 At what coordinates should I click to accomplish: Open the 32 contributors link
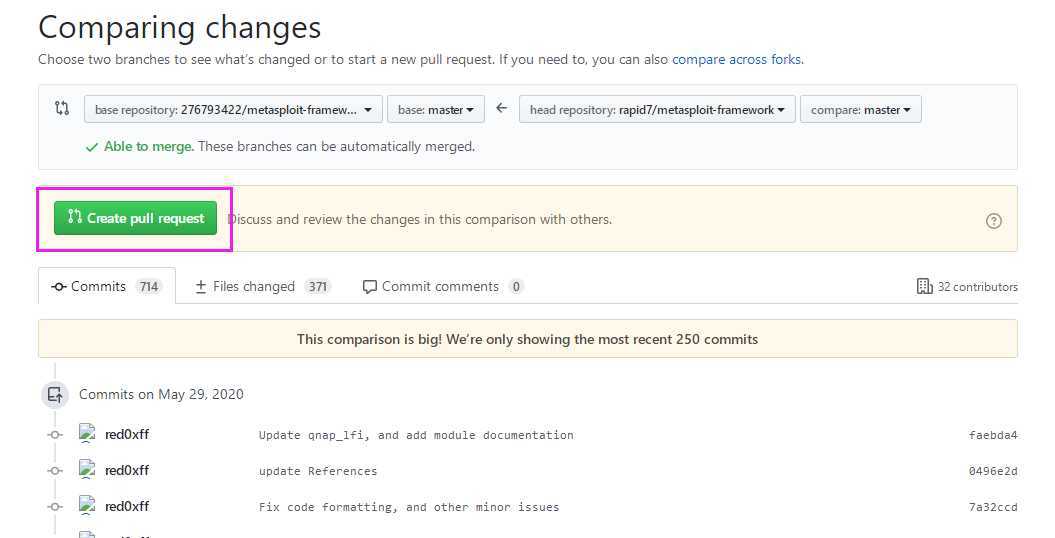click(977, 287)
